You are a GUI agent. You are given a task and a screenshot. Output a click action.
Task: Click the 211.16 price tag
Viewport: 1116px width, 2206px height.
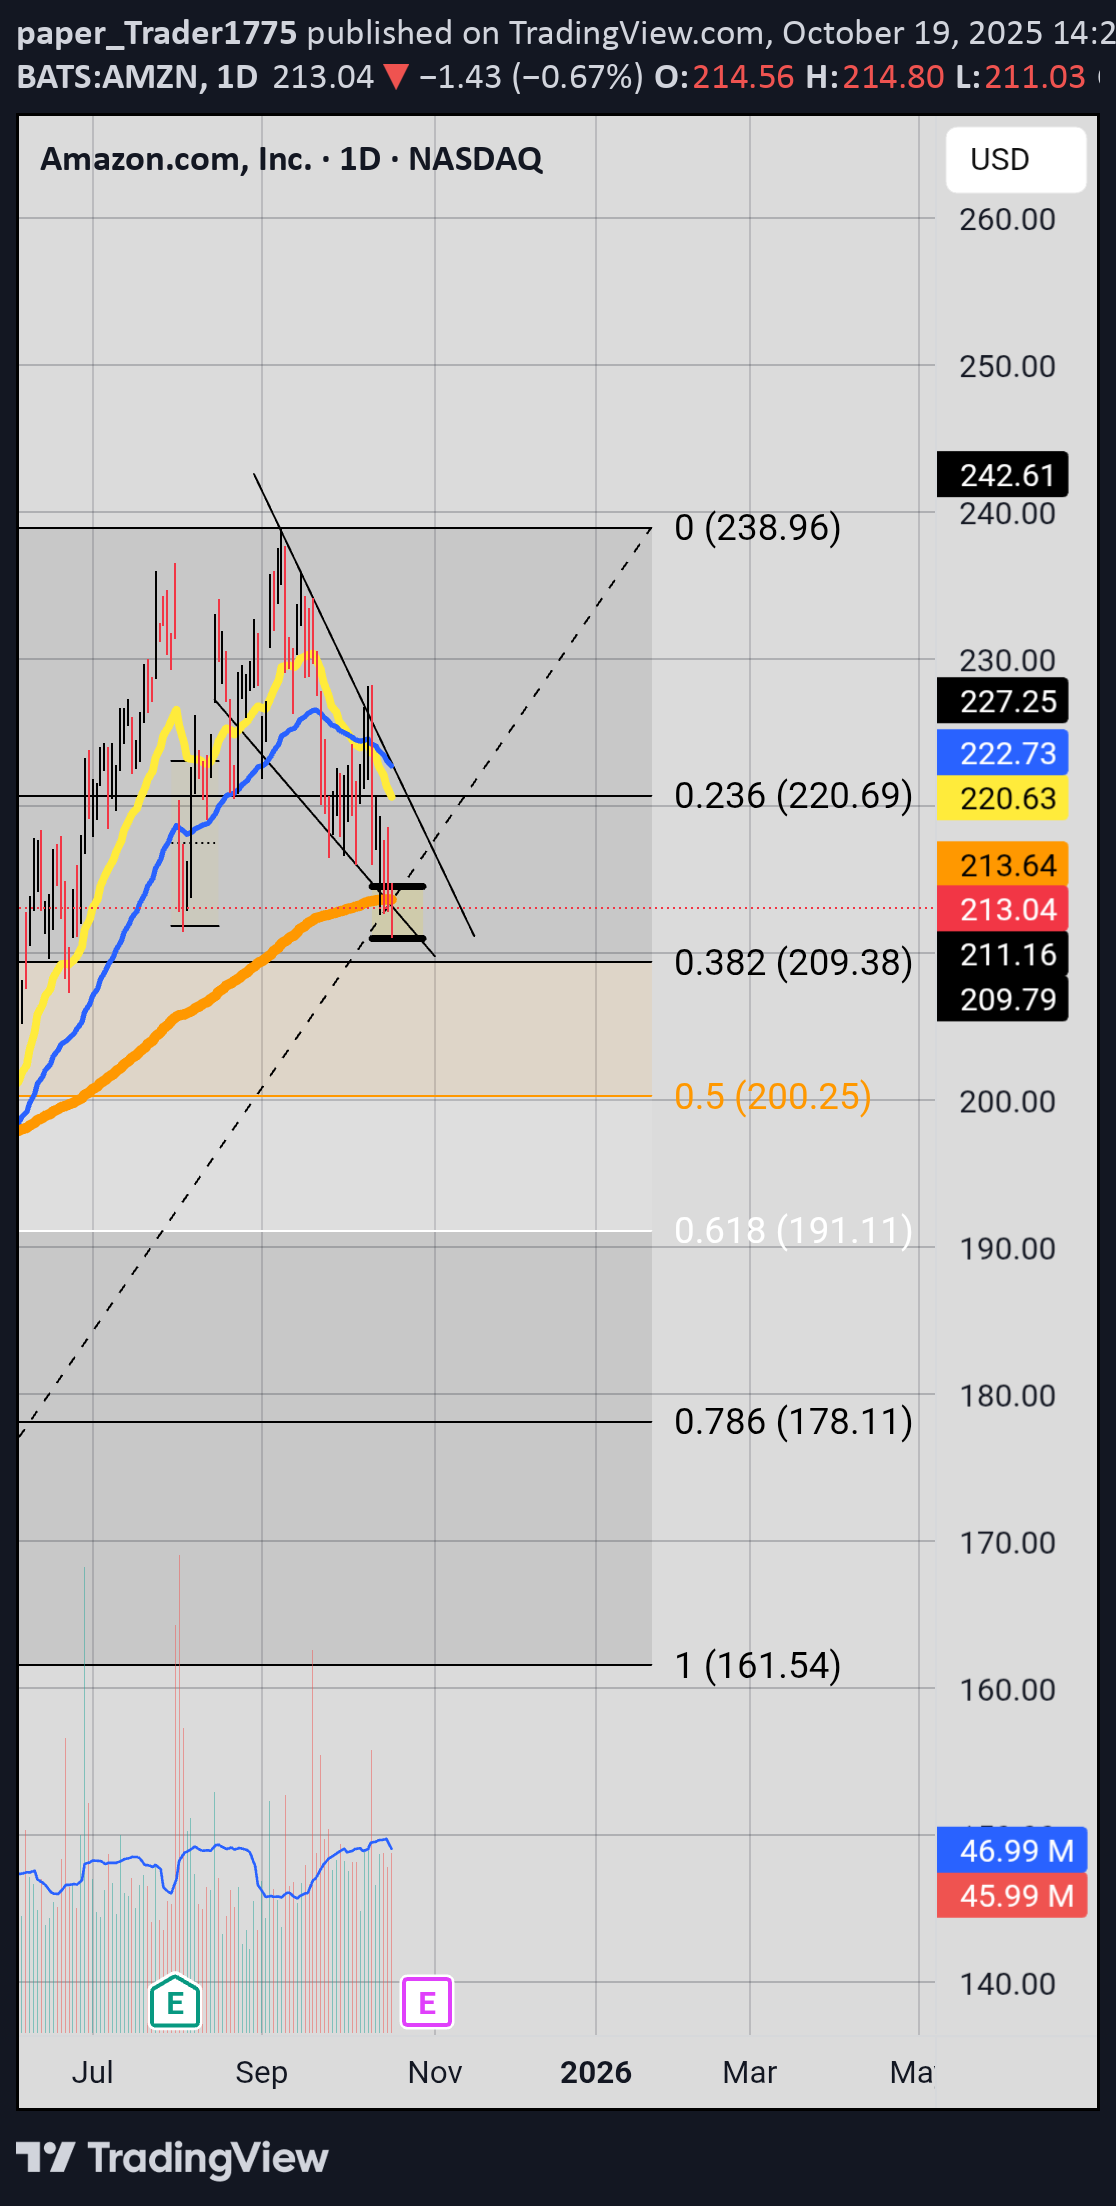[1003, 954]
